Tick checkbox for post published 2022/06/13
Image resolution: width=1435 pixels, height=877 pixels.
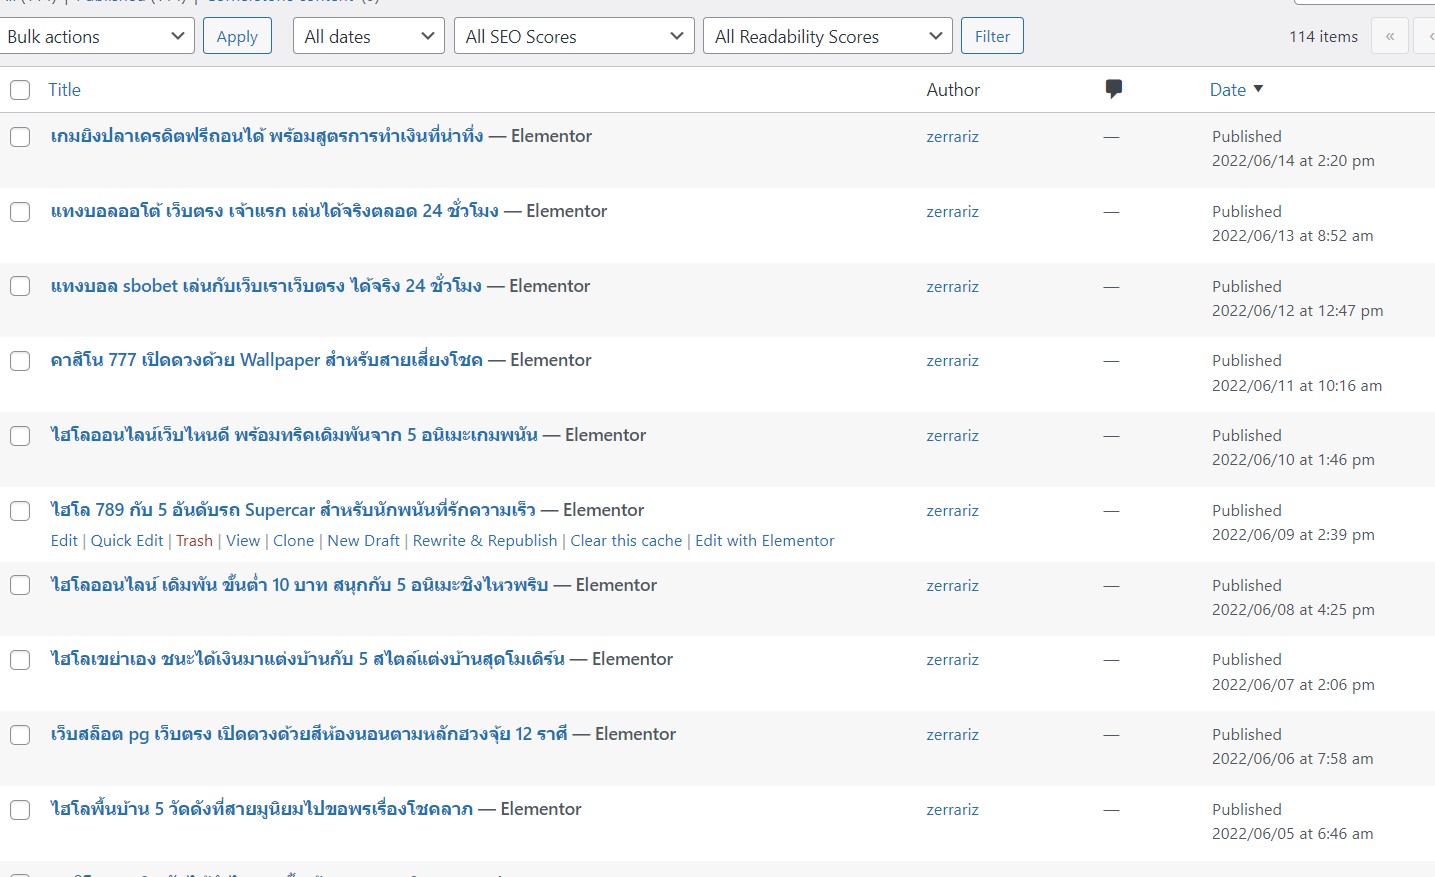[x=20, y=212]
